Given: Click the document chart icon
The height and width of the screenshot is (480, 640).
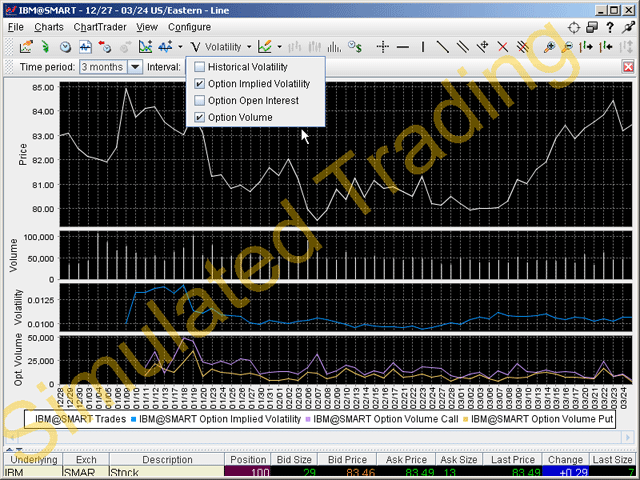Looking at the screenshot, I should coord(85,47).
